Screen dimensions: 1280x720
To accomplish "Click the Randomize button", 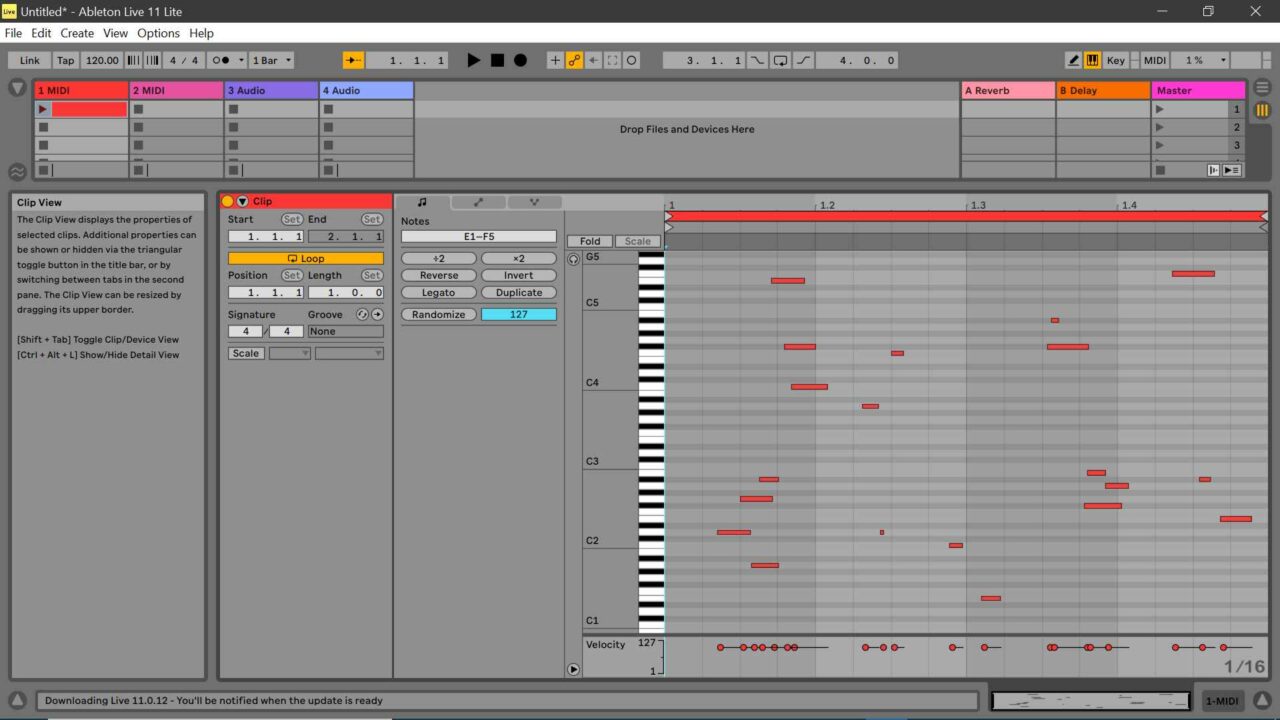I will (x=438, y=313).
